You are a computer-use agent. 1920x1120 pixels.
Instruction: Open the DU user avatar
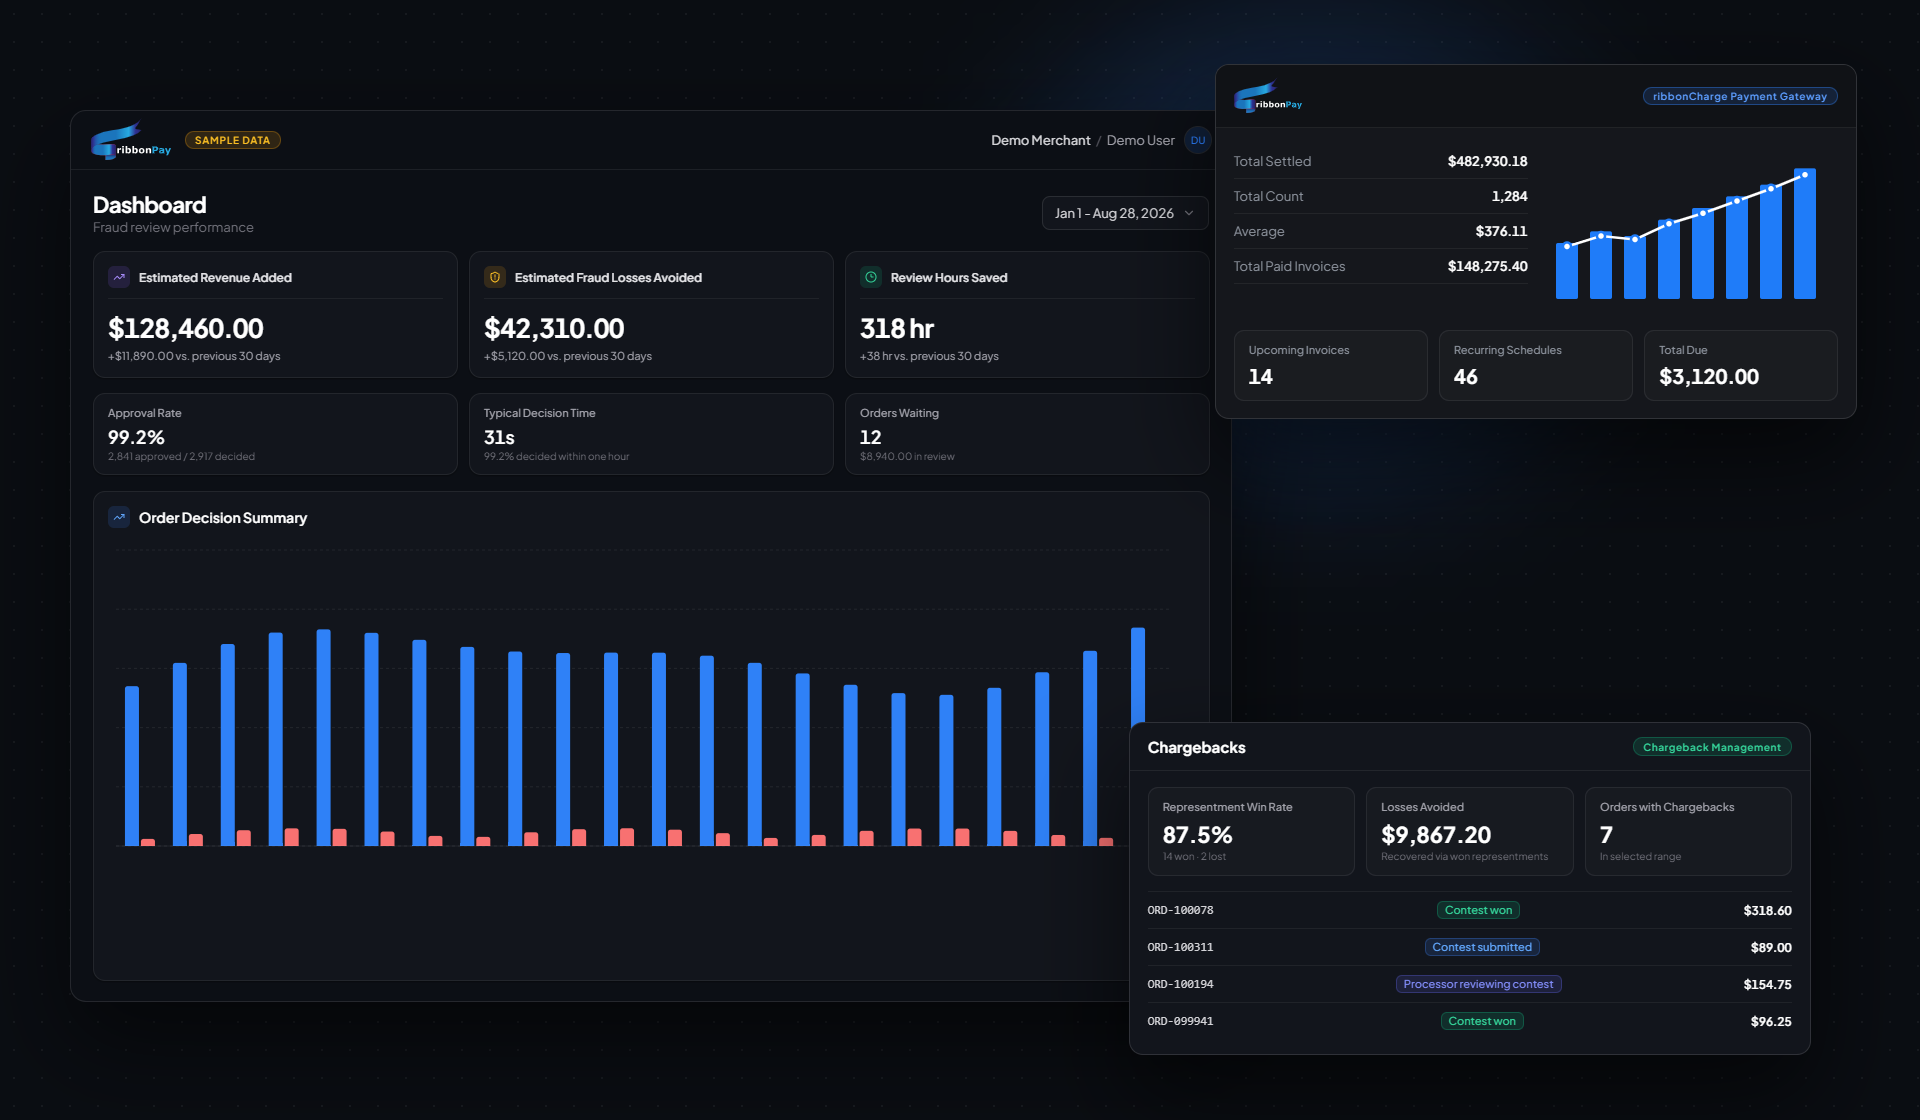click(x=1197, y=141)
